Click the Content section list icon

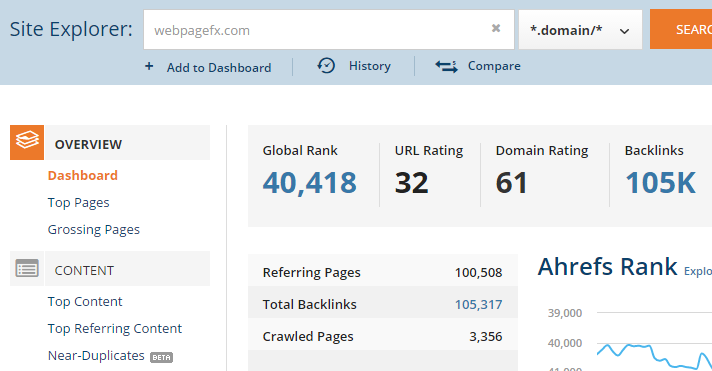coord(27,268)
